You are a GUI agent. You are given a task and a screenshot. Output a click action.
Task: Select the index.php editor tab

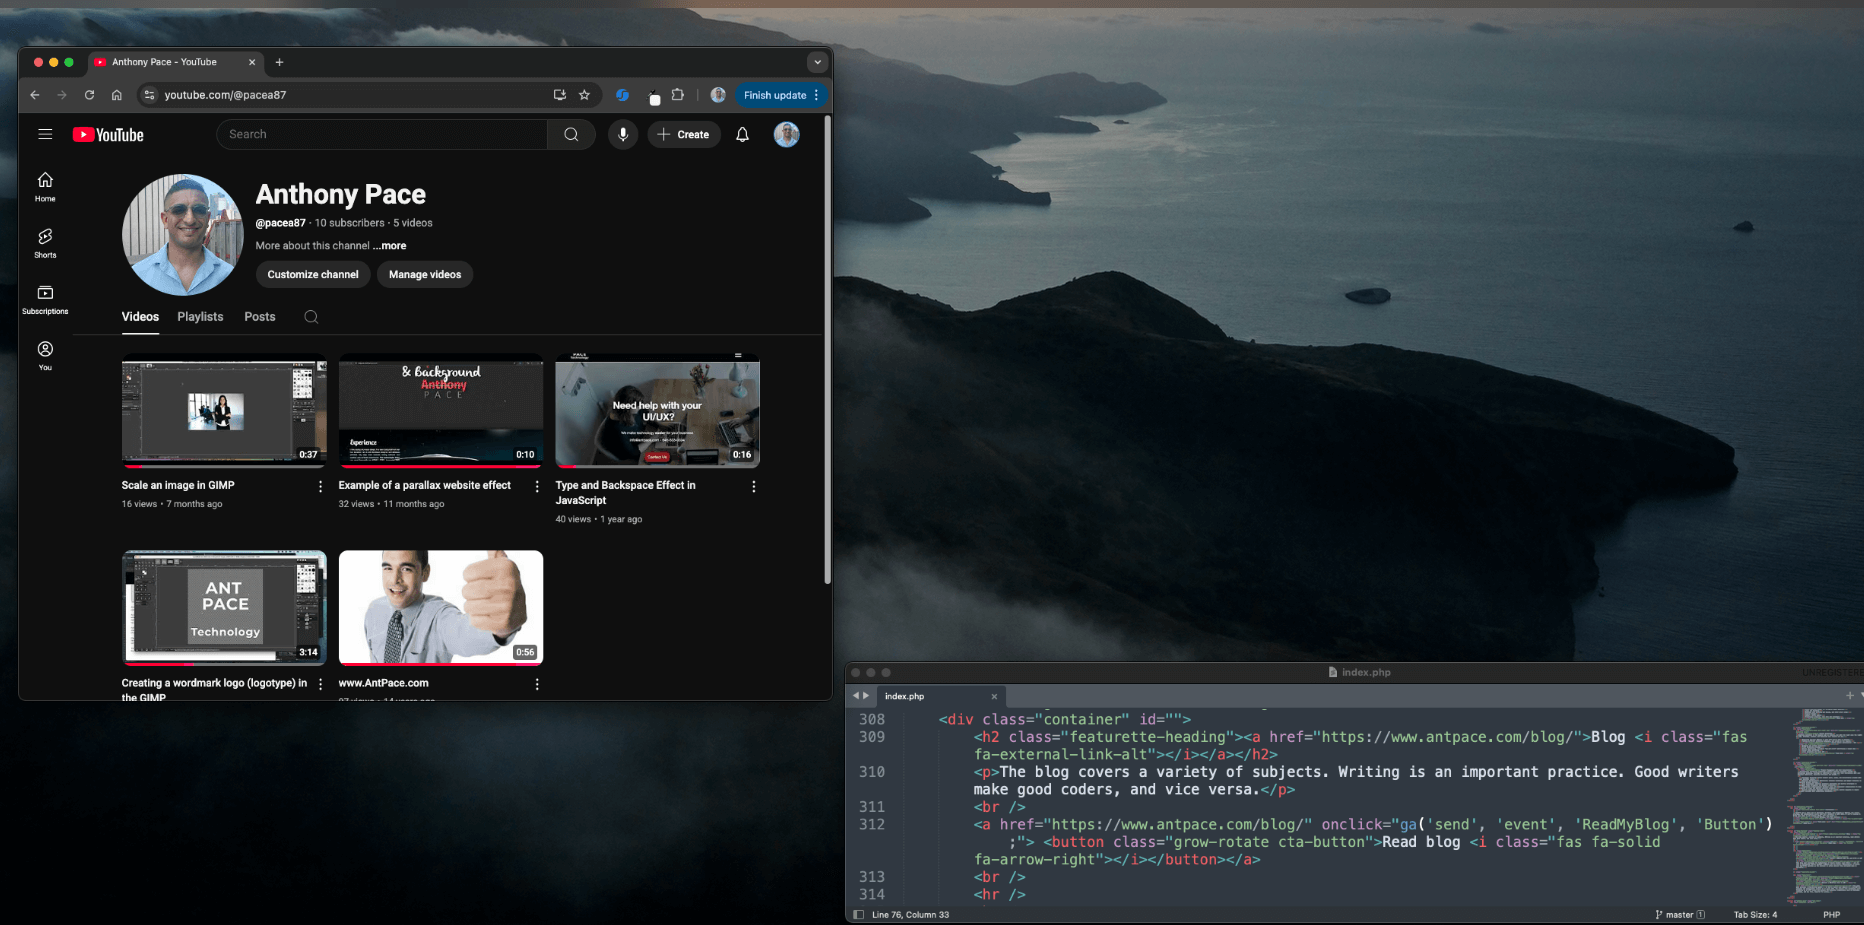[905, 697]
